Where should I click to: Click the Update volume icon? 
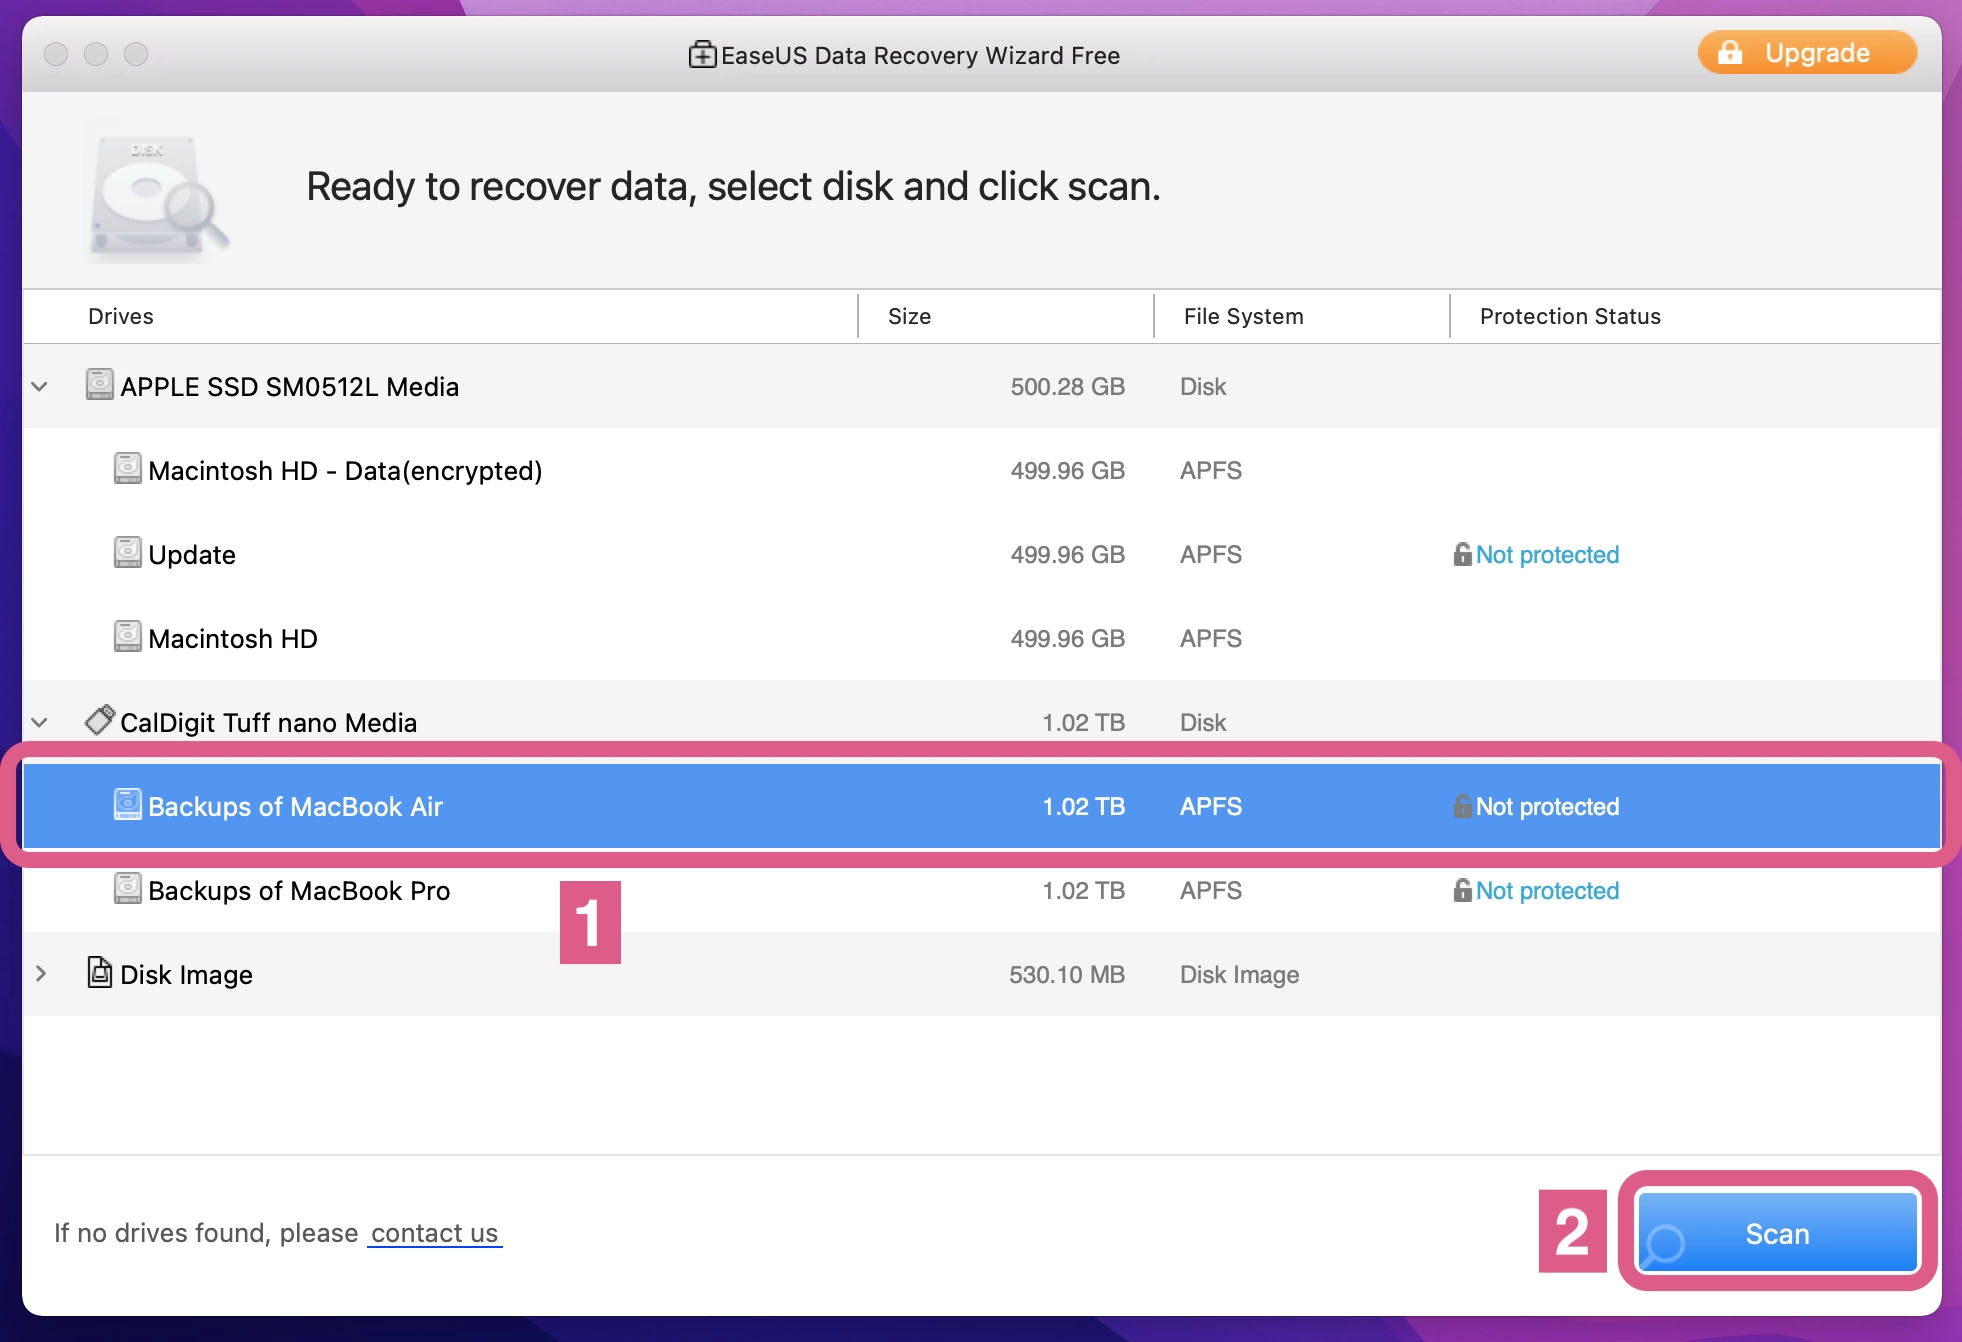tap(128, 552)
